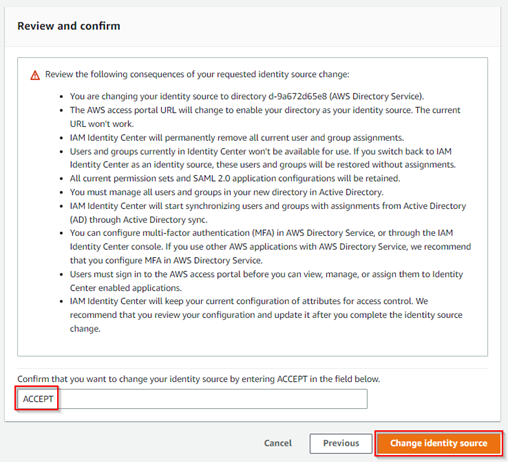Screen dimensions: 508x462
Task: Click bullet about AWS access portal URL change
Action: point(265,117)
